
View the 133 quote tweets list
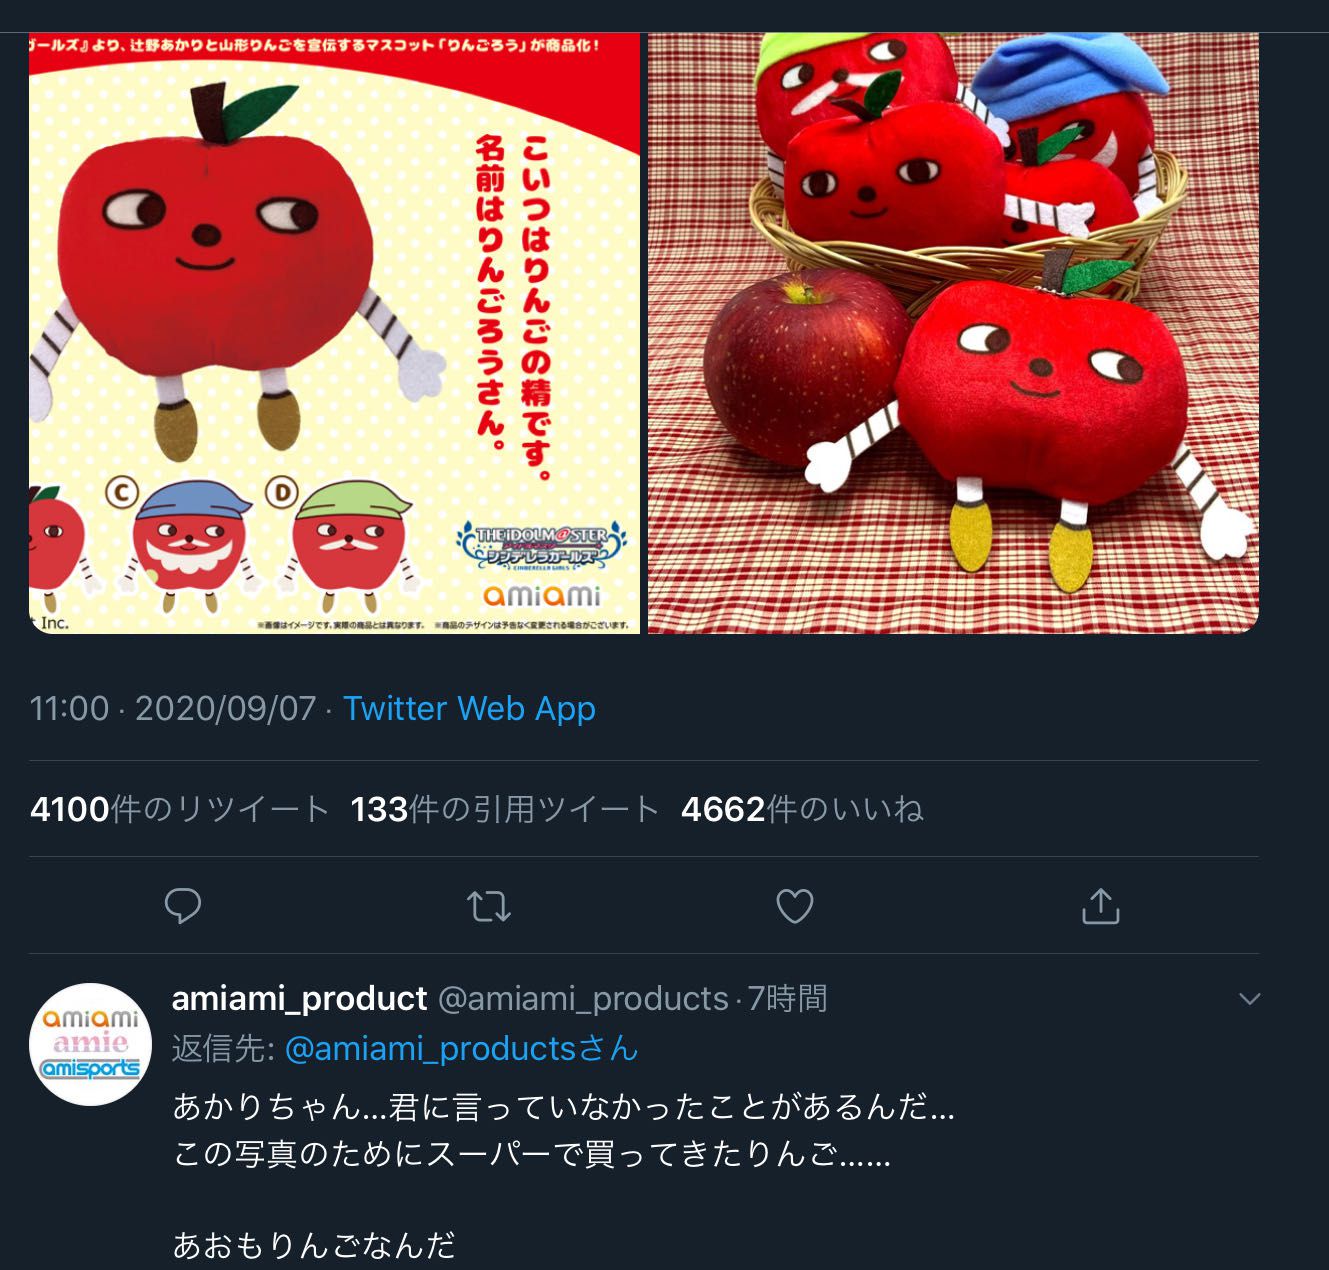coord(505,809)
